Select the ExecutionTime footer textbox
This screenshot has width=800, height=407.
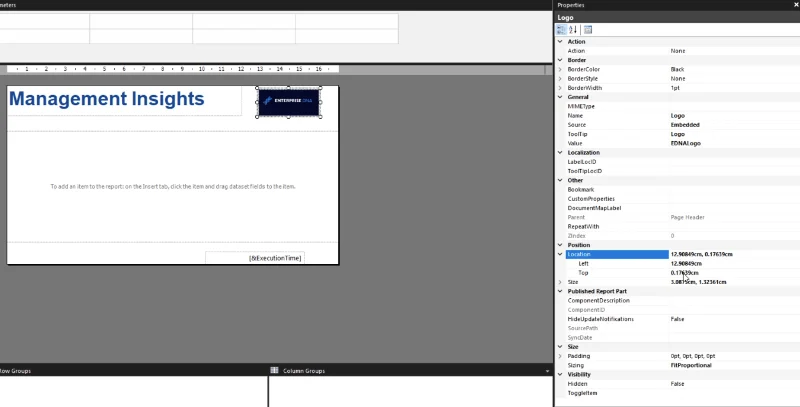pos(255,258)
